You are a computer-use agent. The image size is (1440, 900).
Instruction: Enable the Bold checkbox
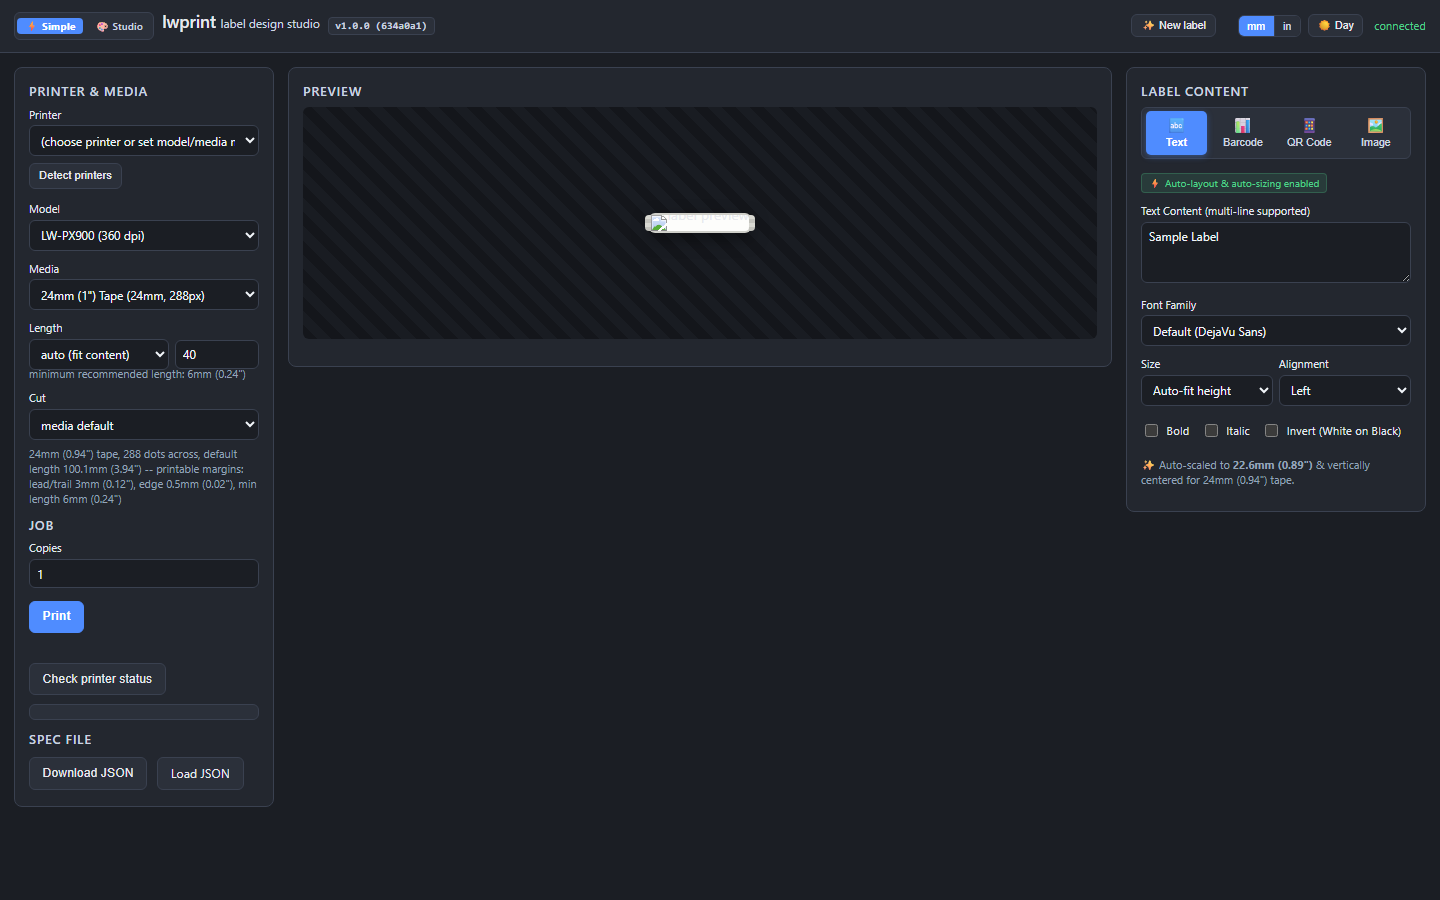point(1151,431)
